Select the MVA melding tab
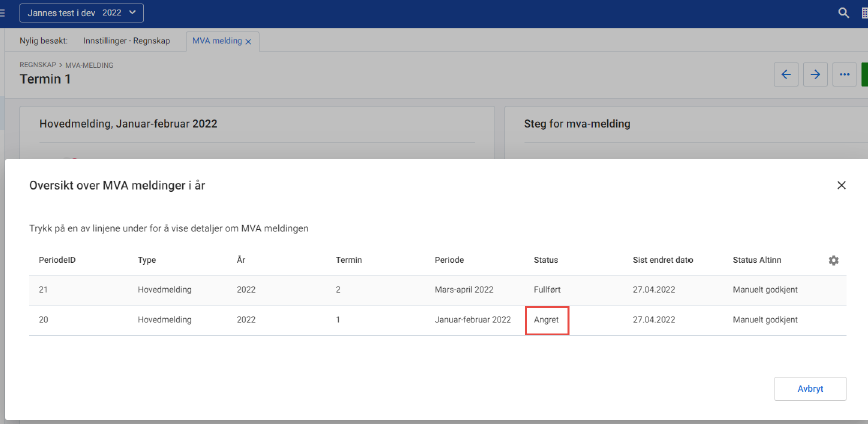 click(x=216, y=41)
